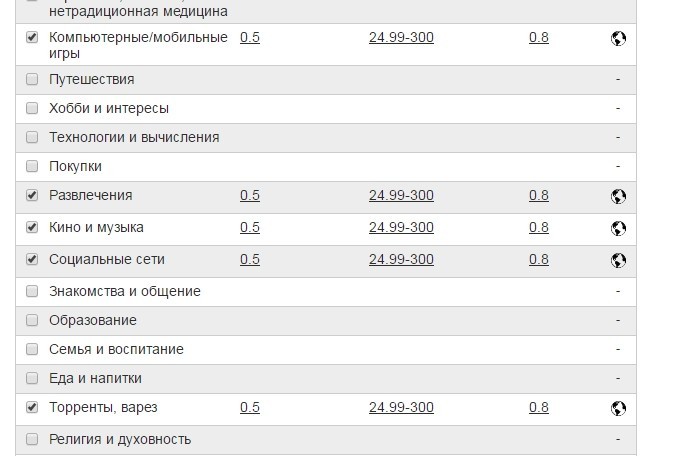Check Технологии и вычисления category
The image size is (678, 456).
click(32, 137)
